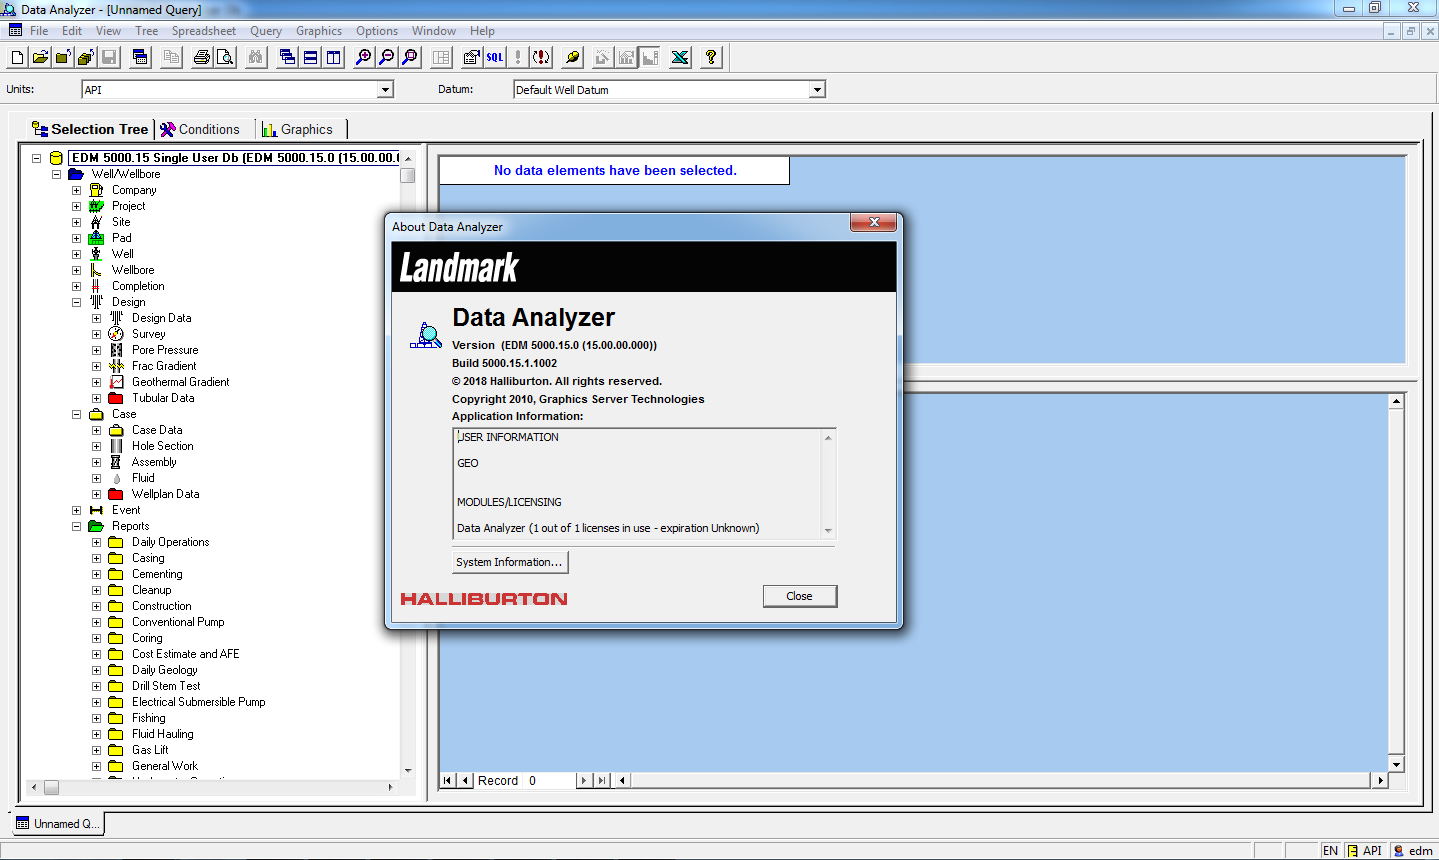Select the Selection Tree tab
The image size is (1439, 860).
89,129
